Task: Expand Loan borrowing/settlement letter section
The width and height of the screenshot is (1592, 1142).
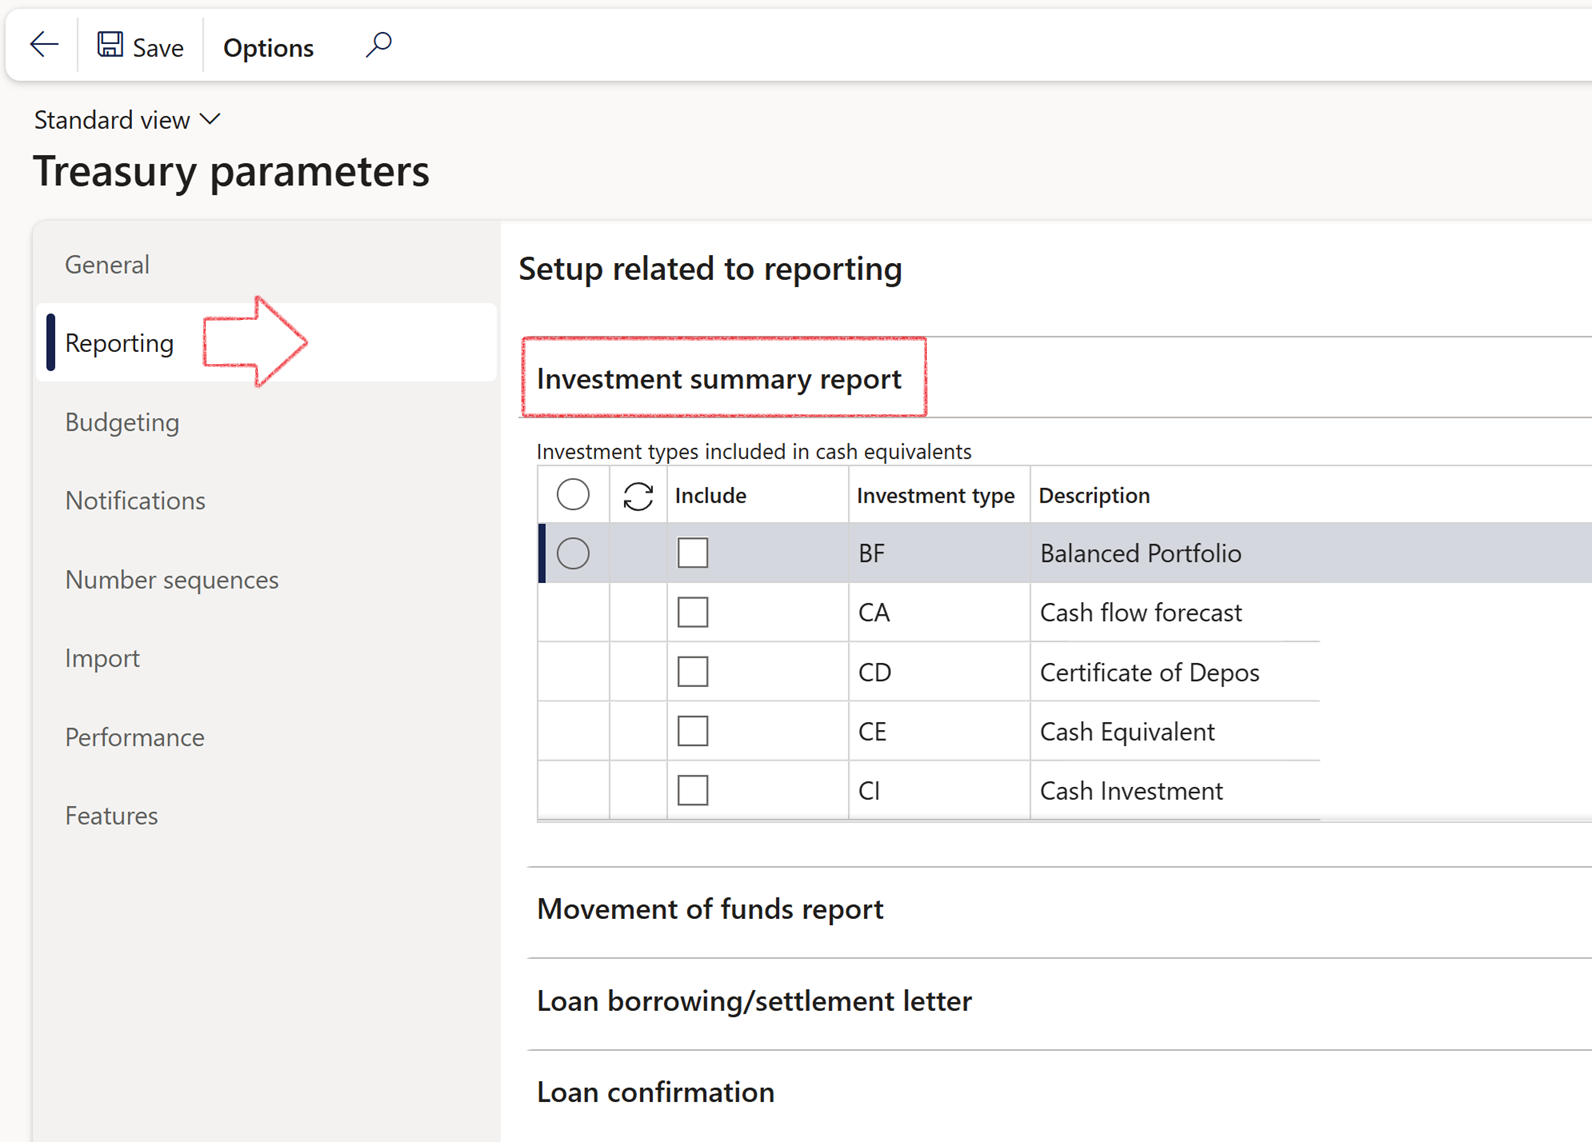Action: click(x=754, y=1001)
